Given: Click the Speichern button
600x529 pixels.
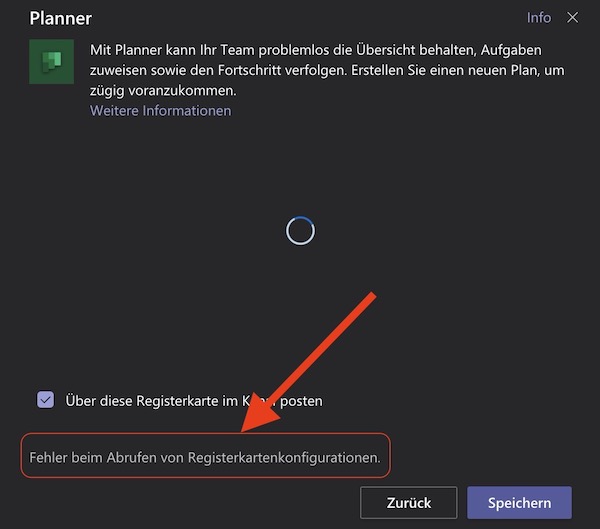Looking at the screenshot, I should tap(519, 502).
